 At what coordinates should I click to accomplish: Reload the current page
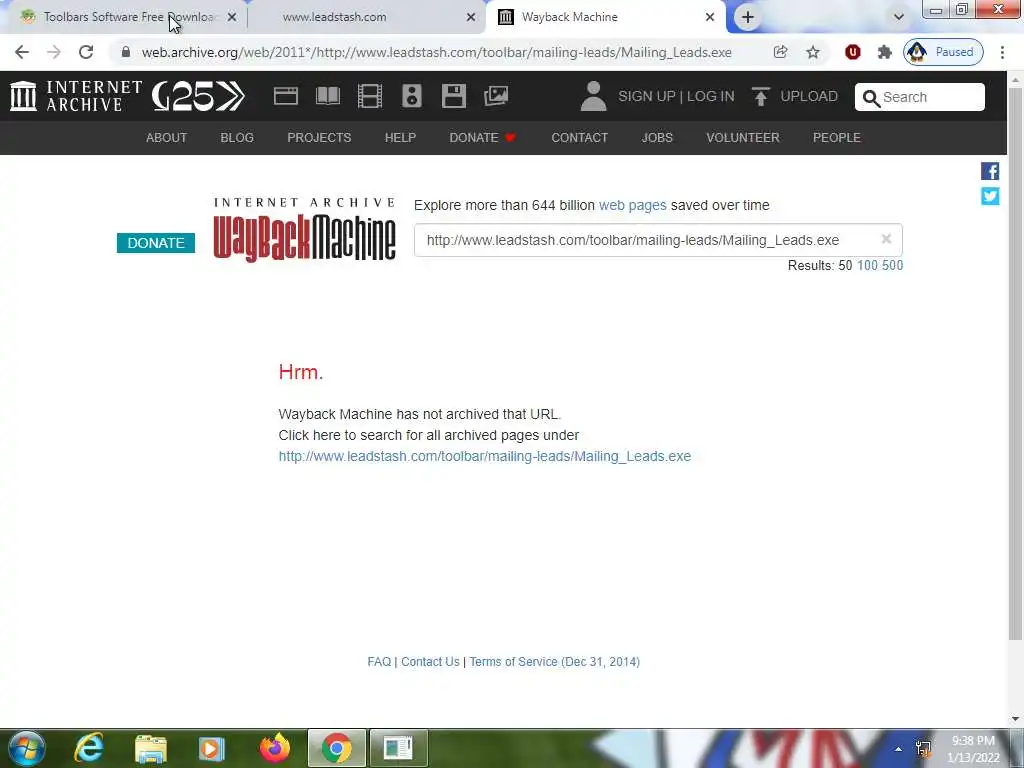point(86,52)
